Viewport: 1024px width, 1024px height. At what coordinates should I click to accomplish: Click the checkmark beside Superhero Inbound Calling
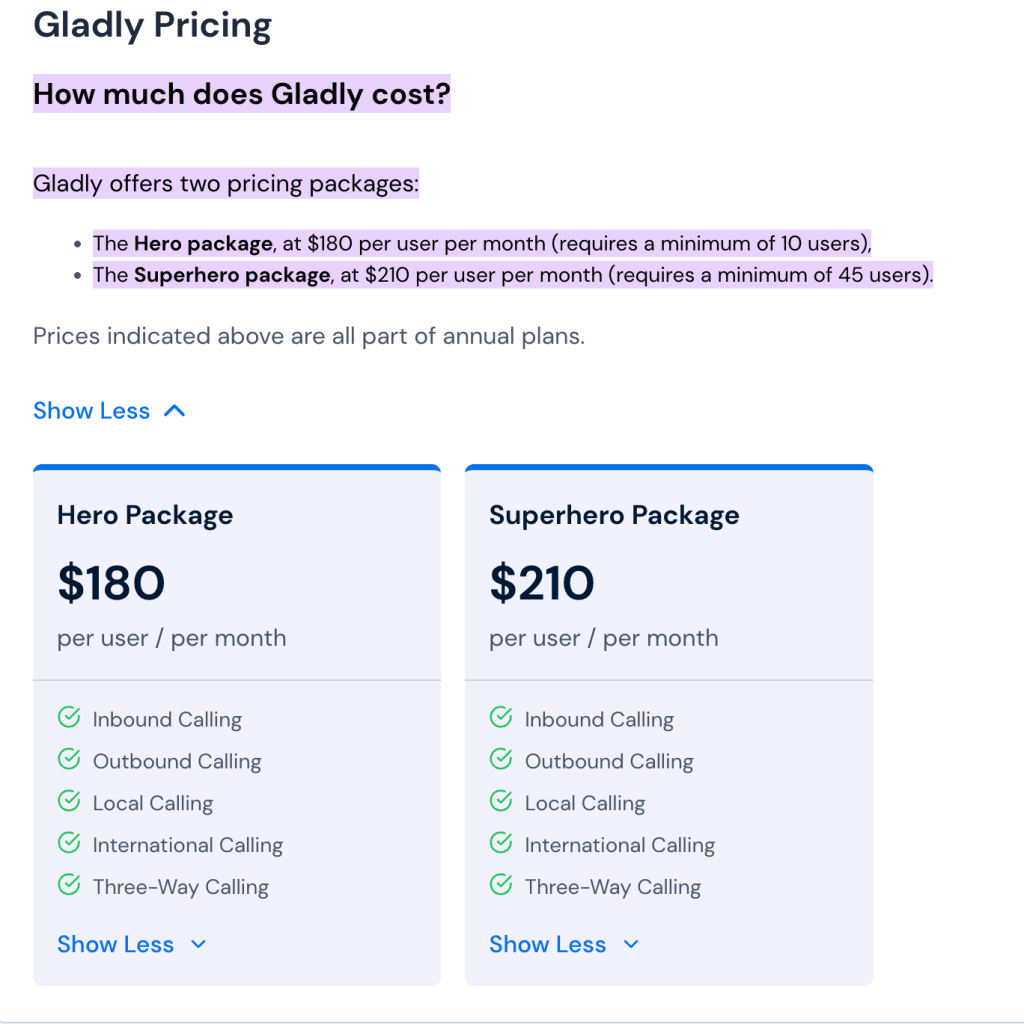click(500, 717)
